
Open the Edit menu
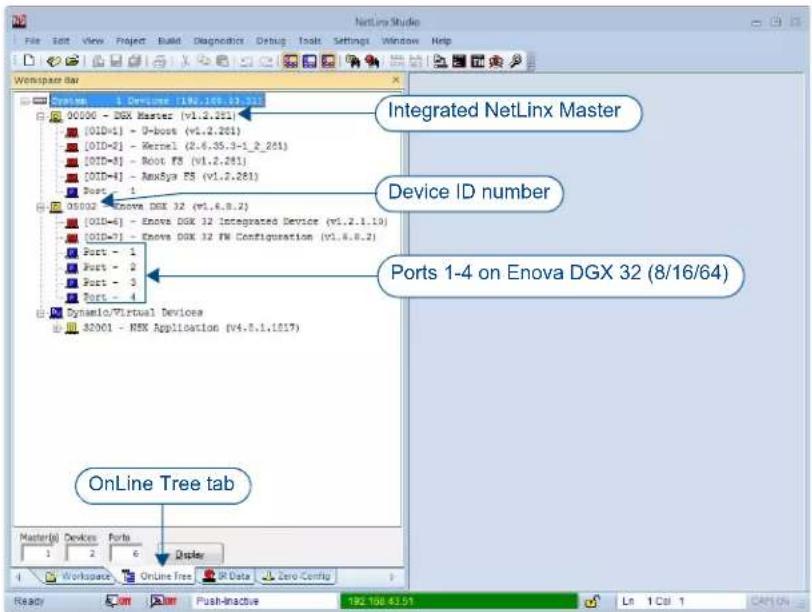tap(61, 40)
